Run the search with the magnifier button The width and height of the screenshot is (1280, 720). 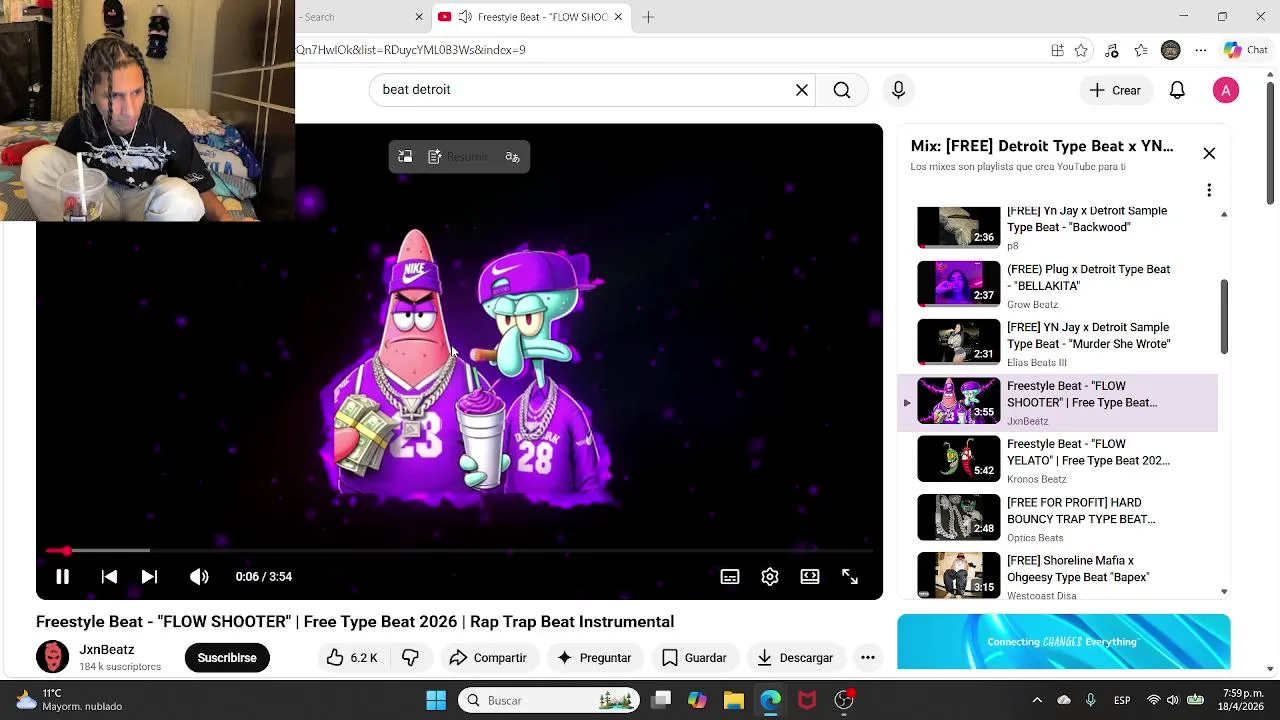pos(842,90)
